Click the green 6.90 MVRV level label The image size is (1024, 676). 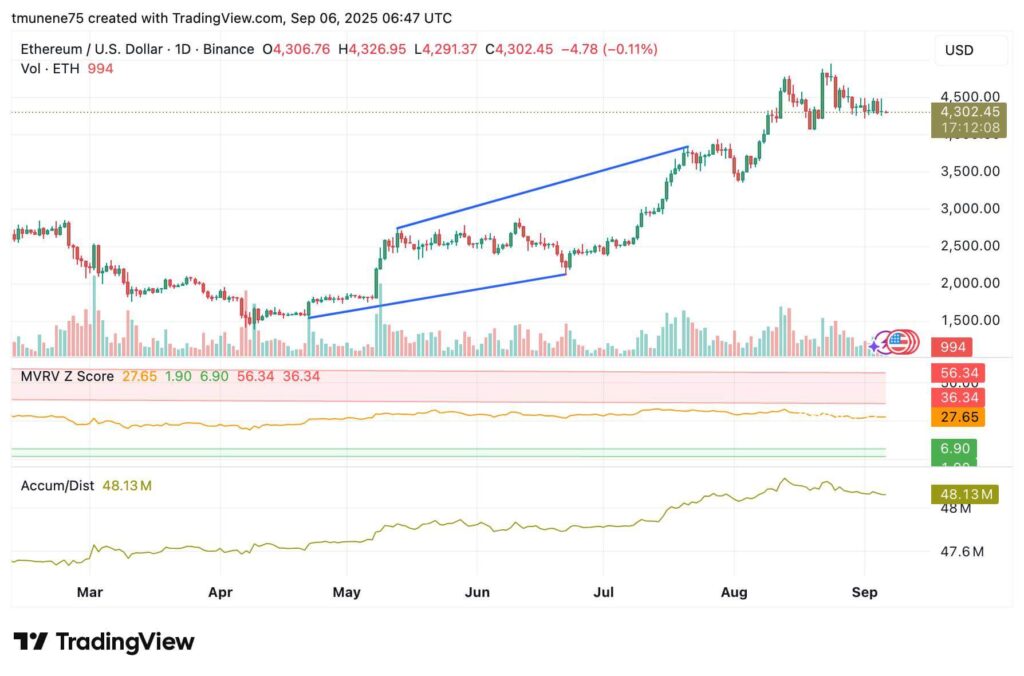click(x=954, y=448)
